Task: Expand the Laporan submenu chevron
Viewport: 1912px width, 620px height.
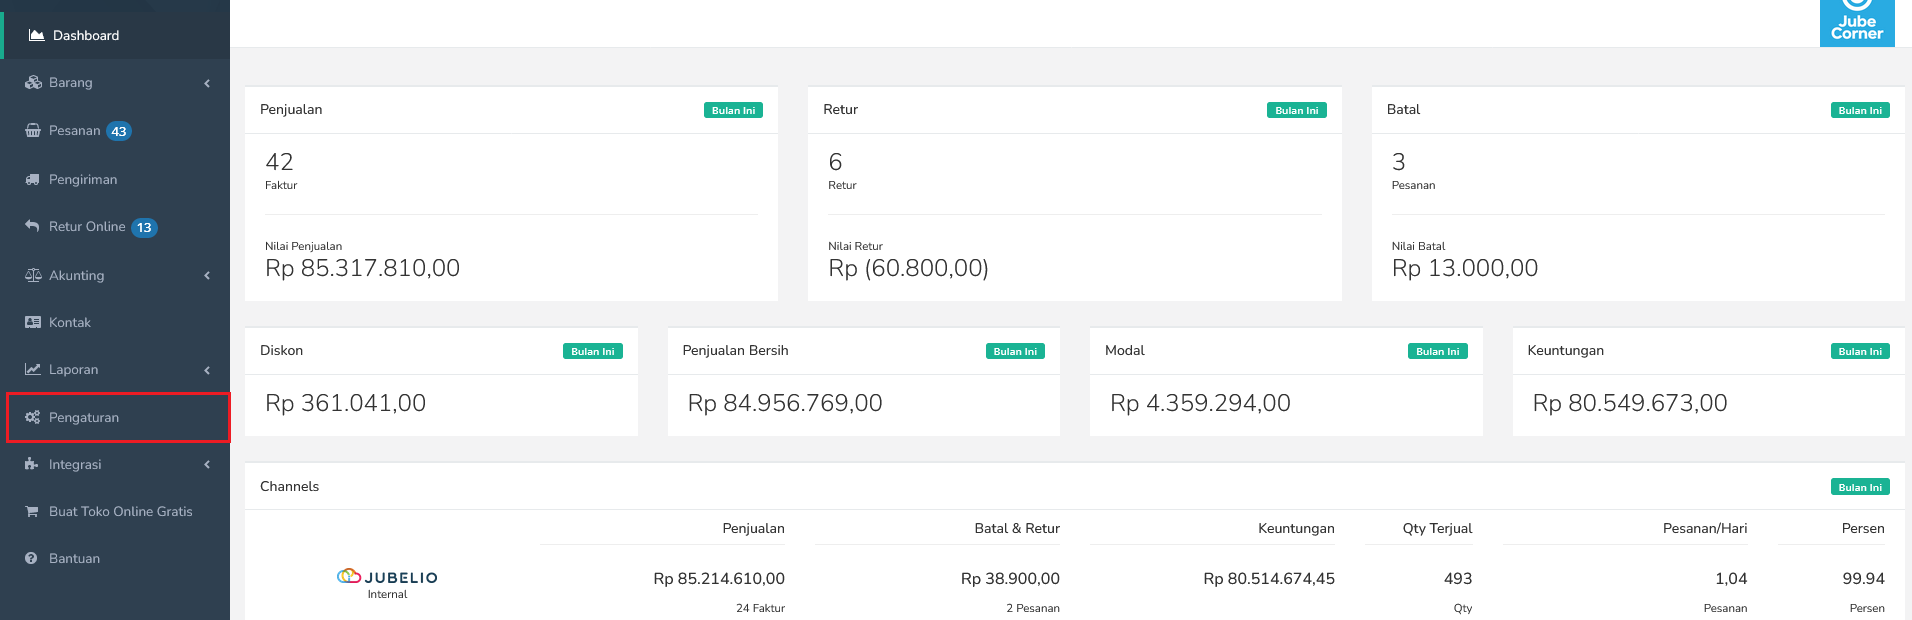Action: [x=207, y=370]
